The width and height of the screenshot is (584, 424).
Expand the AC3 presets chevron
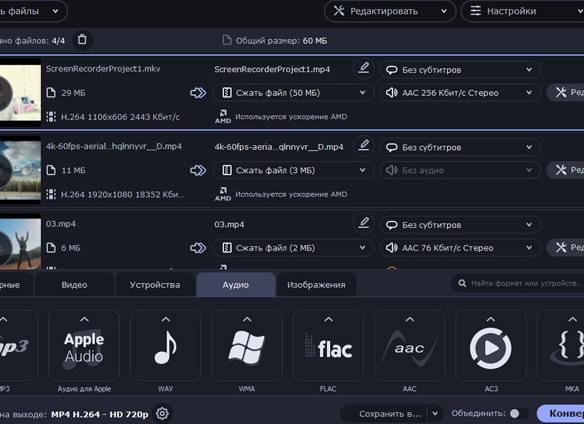click(x=491, y=319)
